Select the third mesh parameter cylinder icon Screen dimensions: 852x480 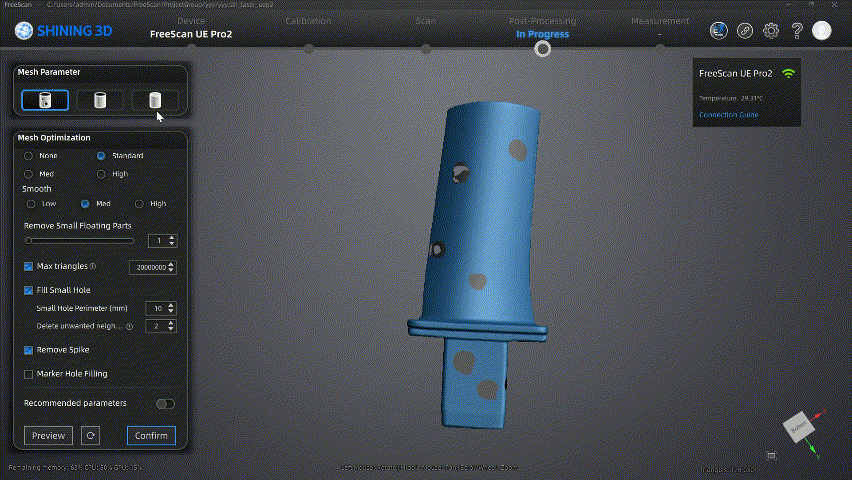[x=155, y=100]
